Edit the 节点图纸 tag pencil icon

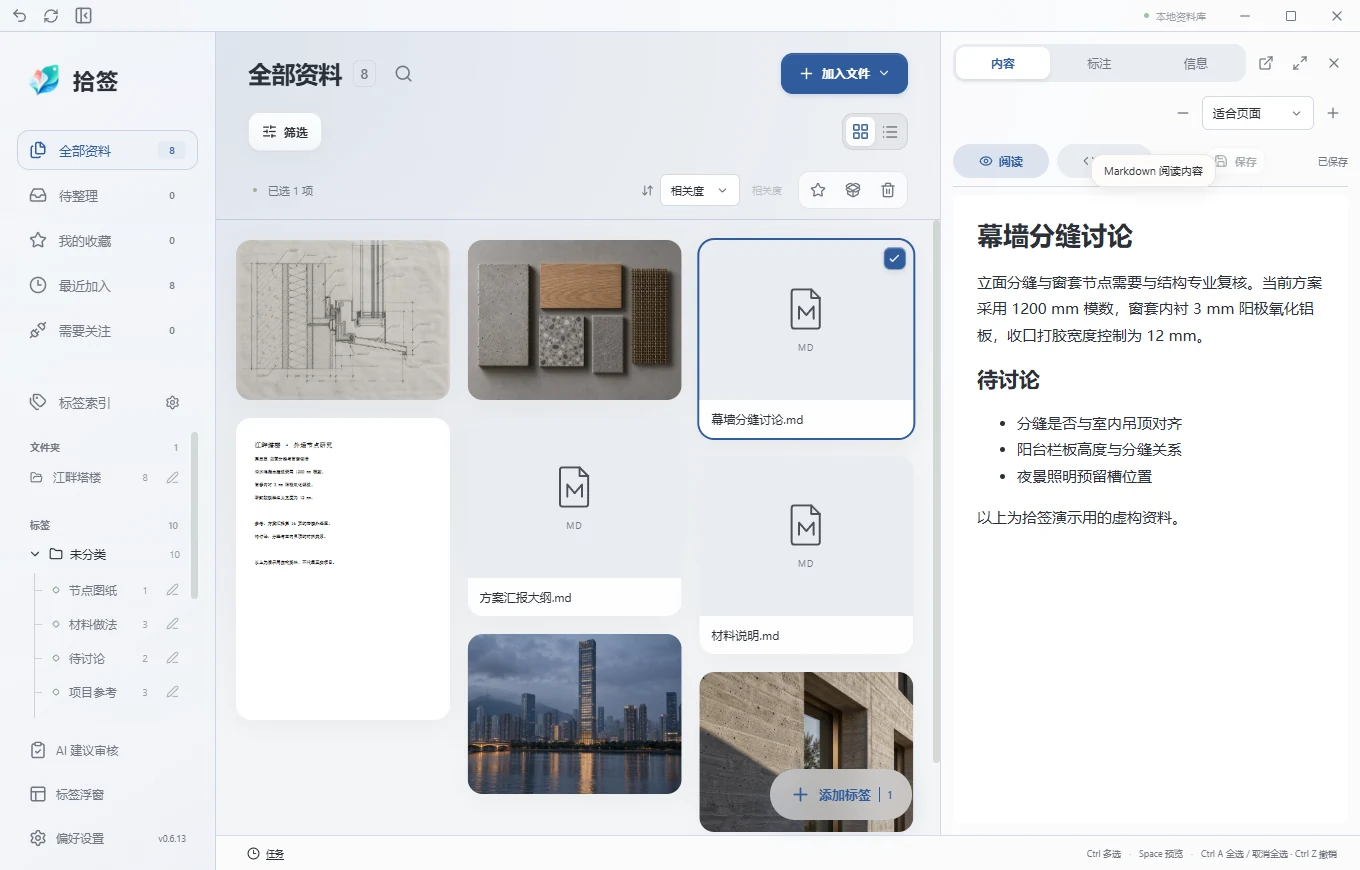[x=172, y=590]
